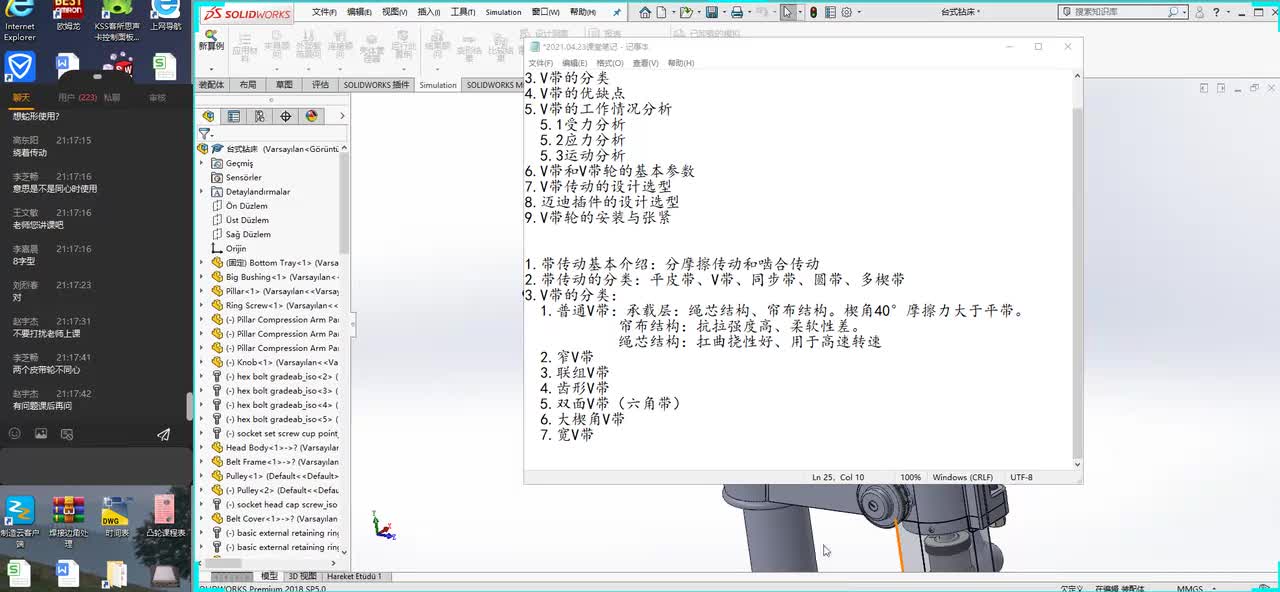Click the Print icon
This screenshot has height=592, width=1280.
tap(737, 12)
